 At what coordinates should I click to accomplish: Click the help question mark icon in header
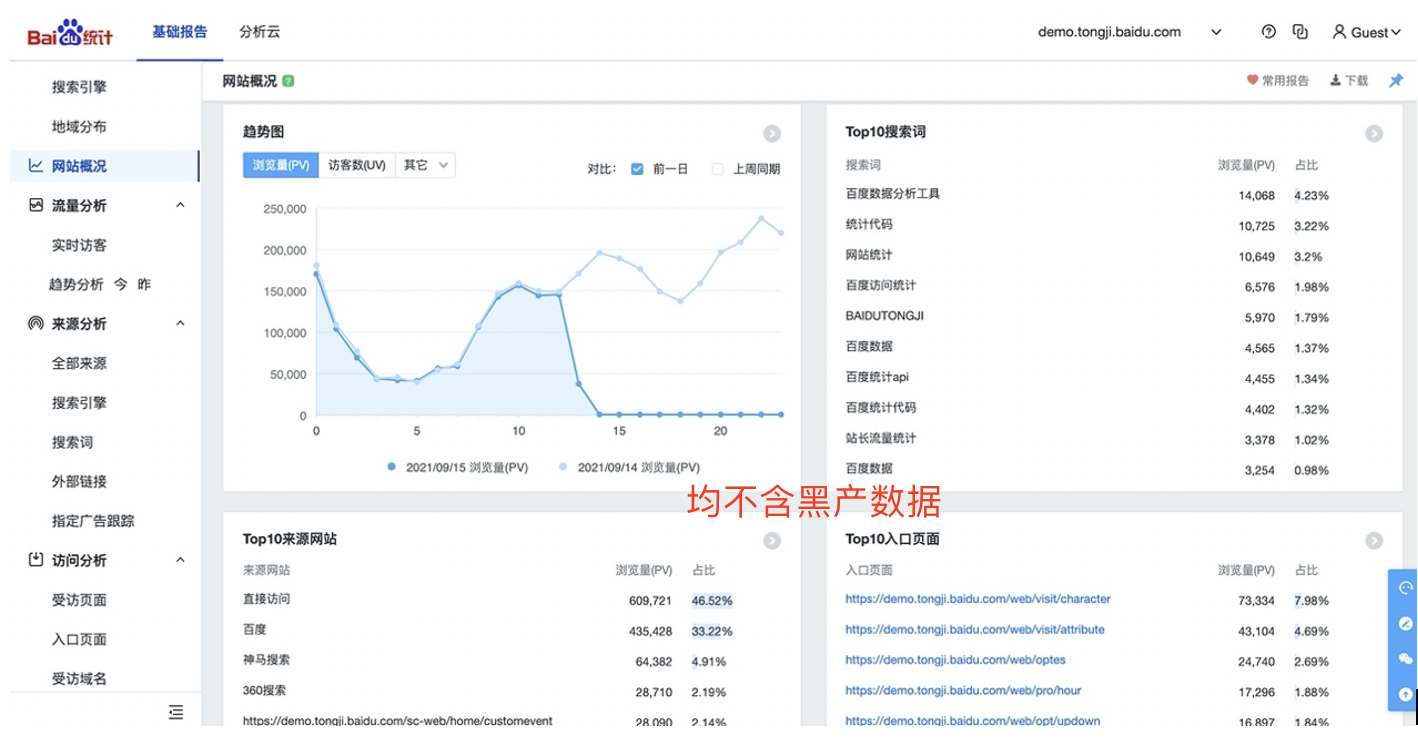click(1269, 32)
